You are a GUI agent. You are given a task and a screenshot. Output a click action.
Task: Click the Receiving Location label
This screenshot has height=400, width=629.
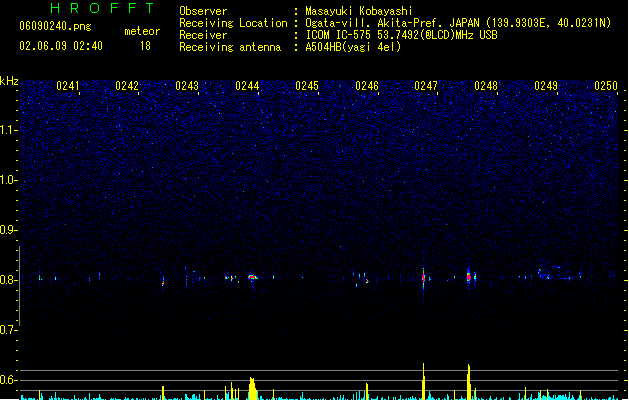(x=233, y=23)
